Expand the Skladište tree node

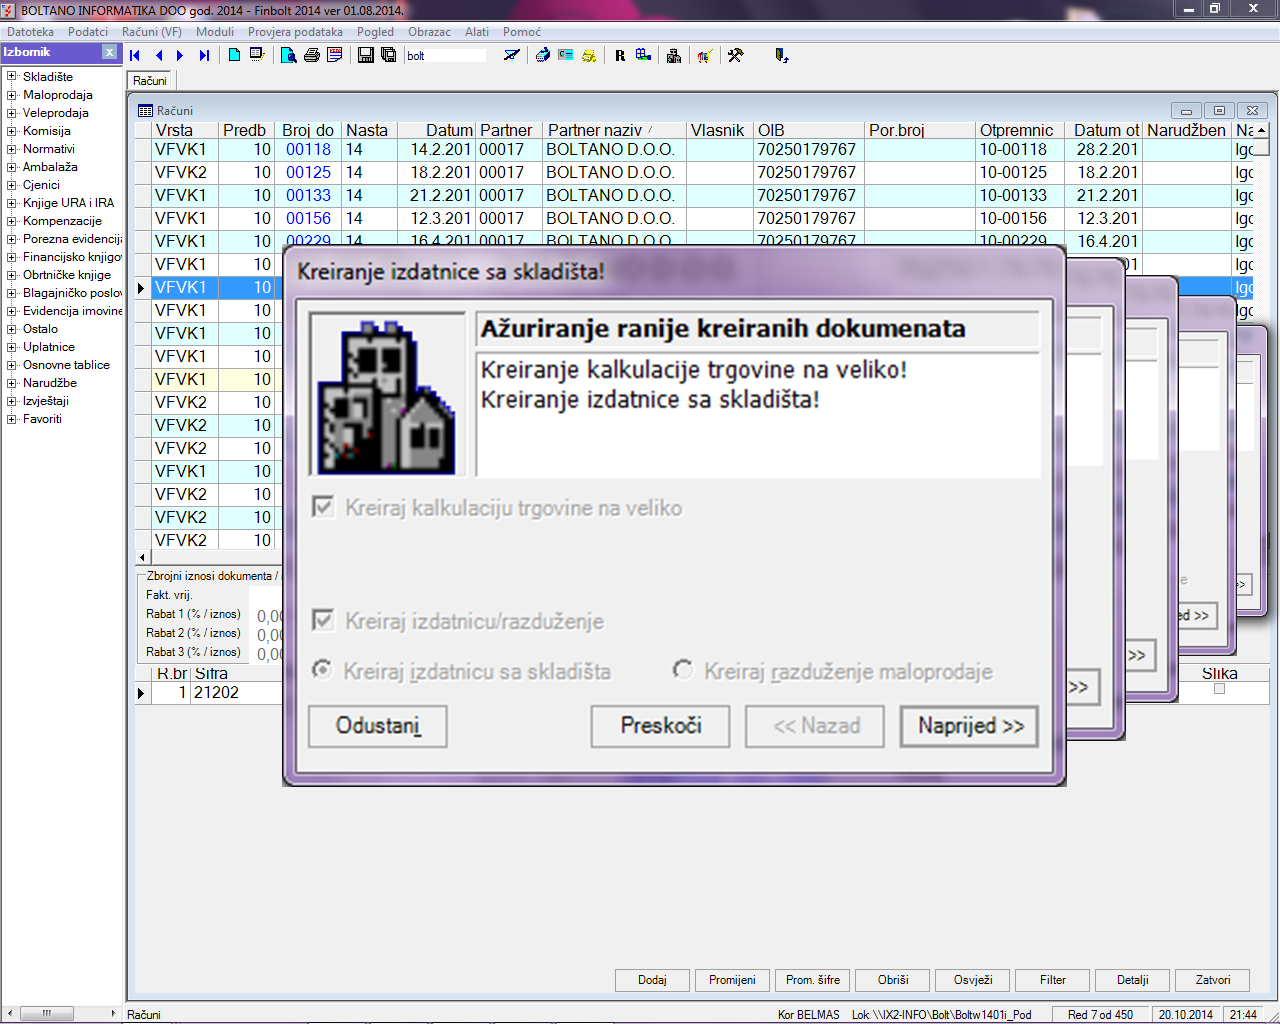(12, 77)
